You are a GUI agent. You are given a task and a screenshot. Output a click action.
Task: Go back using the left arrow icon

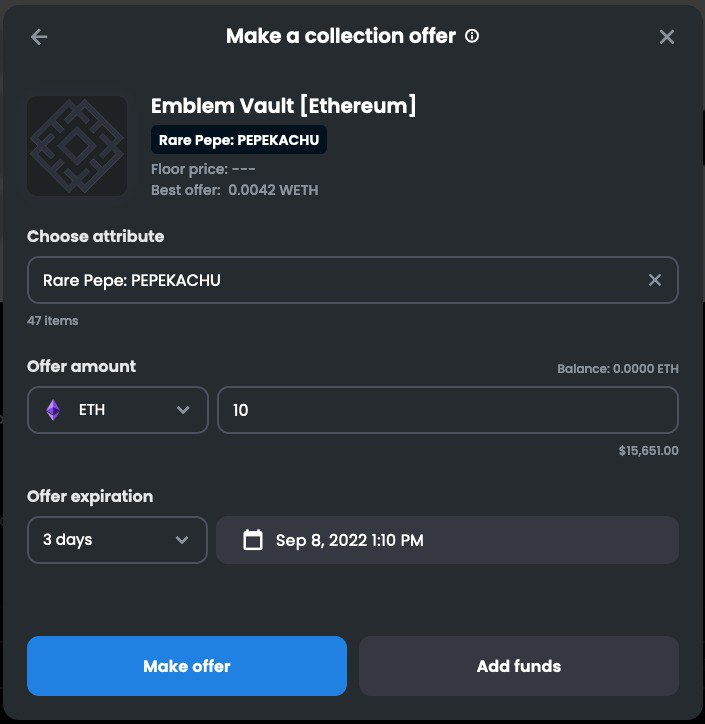point(39,37)
